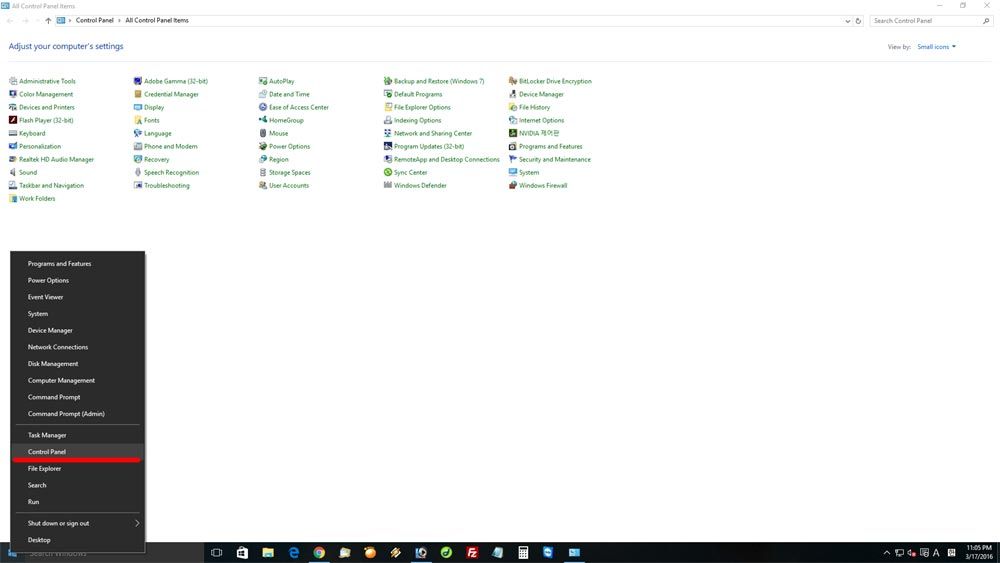Click the Ease of Access Center icon
This screenshot has height=563, width=1000.
tap(263, 107)
